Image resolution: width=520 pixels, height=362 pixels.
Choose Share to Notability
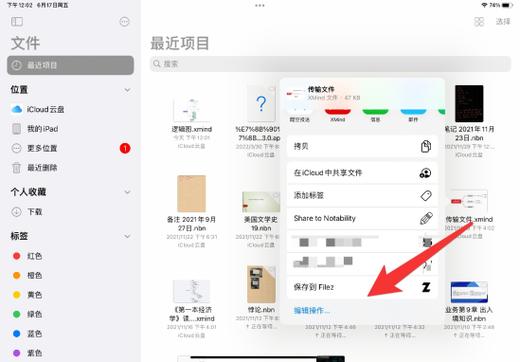[x=362, y=218]
